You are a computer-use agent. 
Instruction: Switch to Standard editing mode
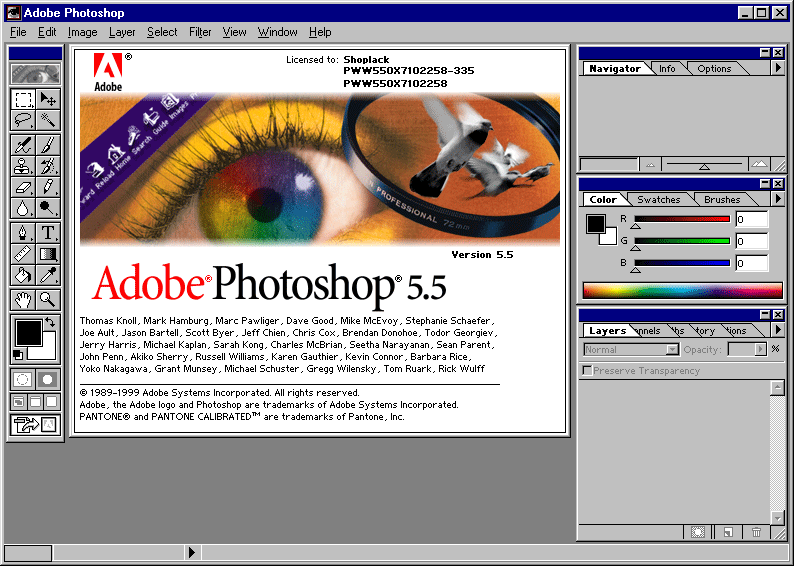23,379
